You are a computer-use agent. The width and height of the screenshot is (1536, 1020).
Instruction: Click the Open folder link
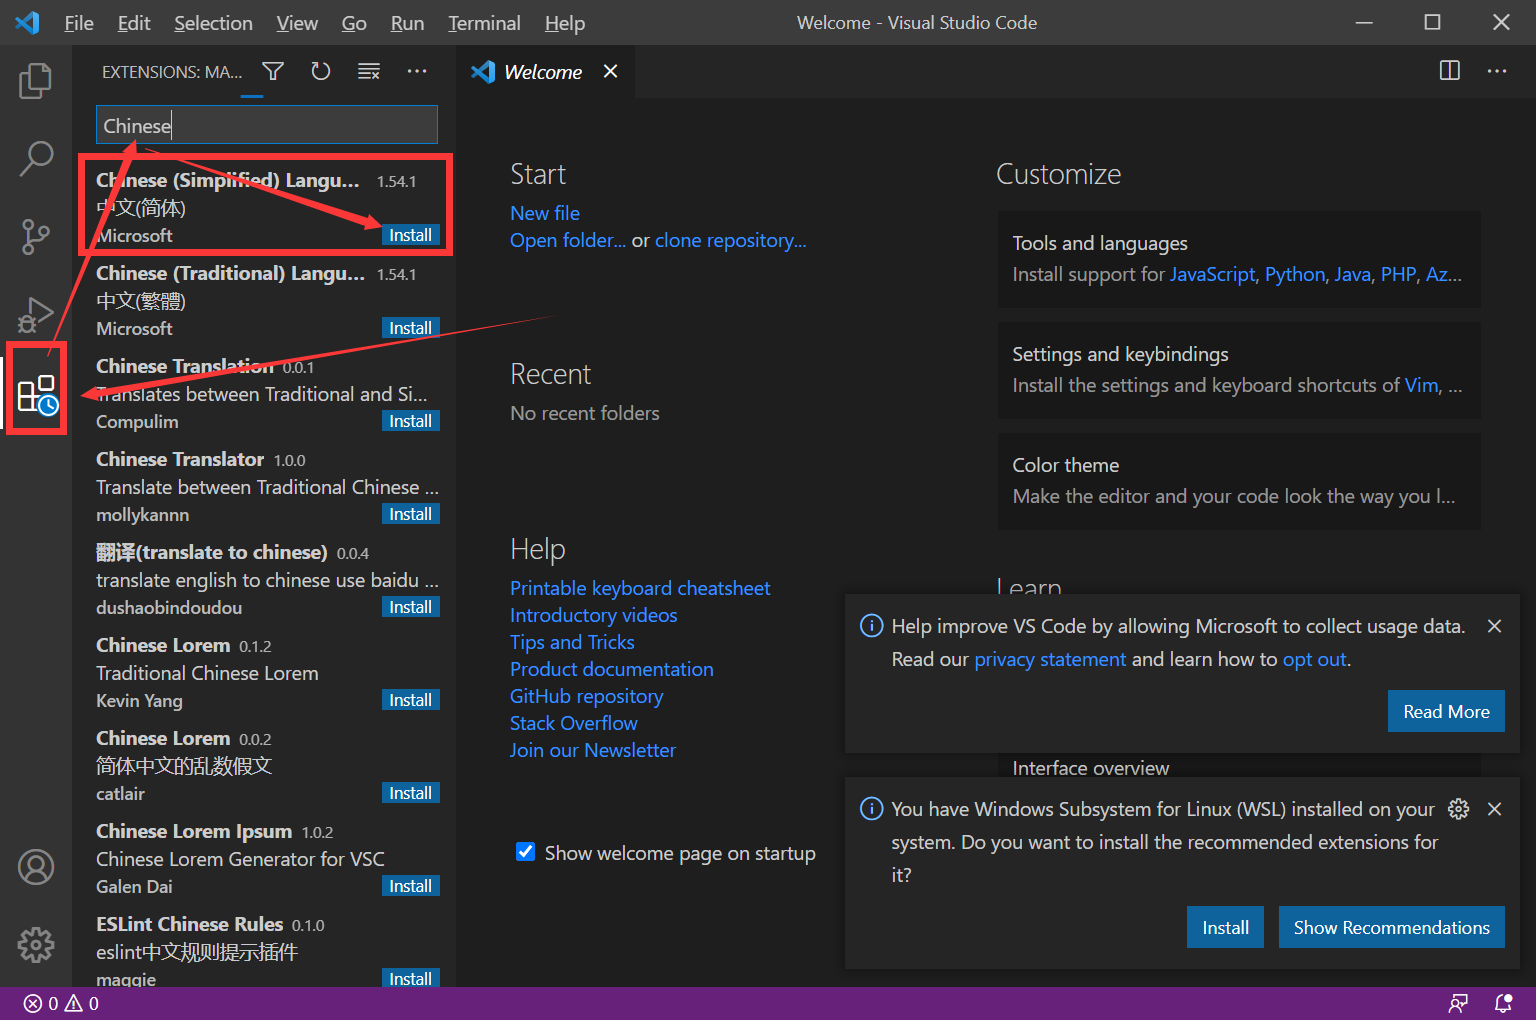(x=568, y=240)
